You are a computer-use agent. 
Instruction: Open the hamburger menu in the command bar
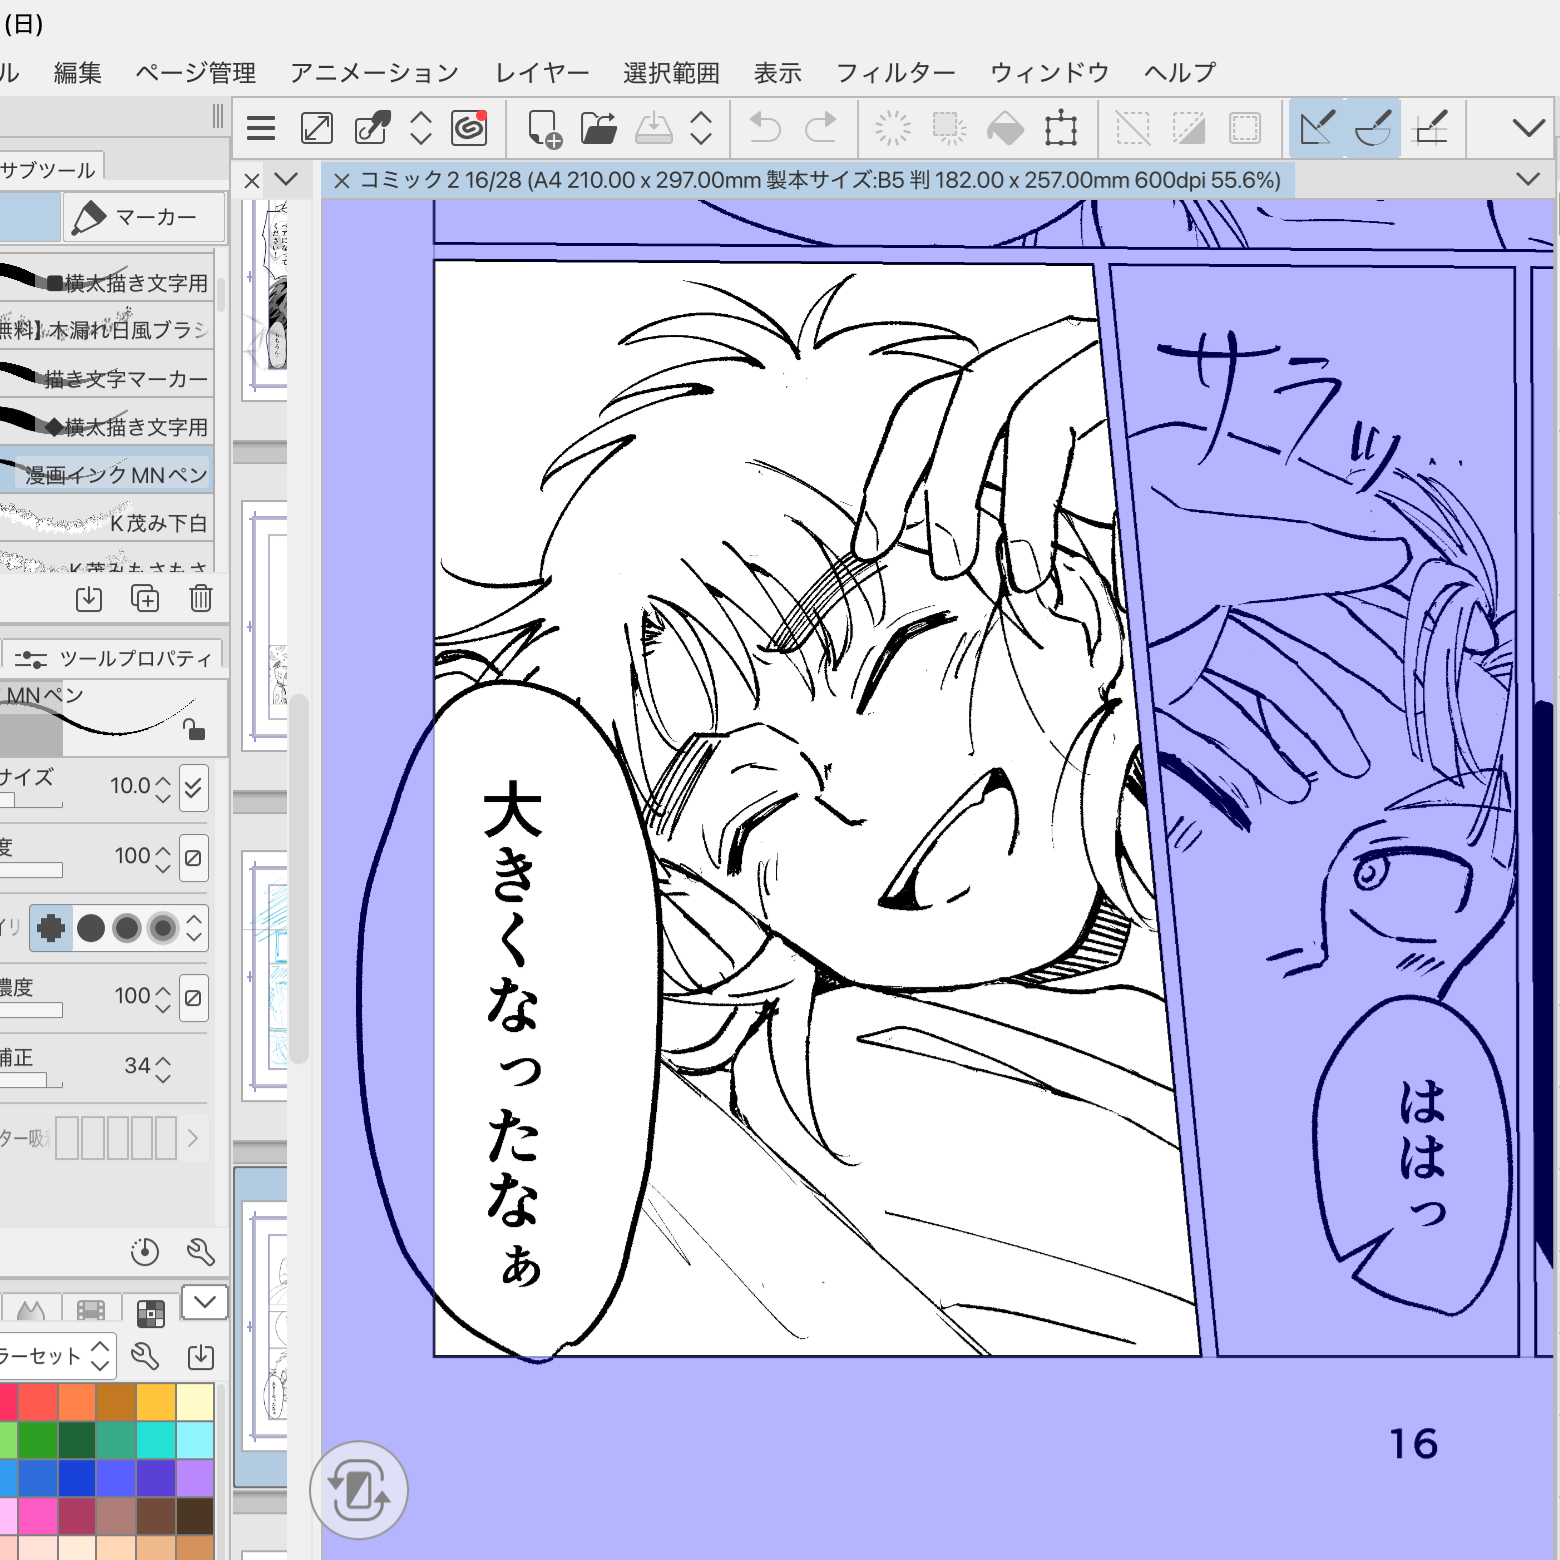coord(261,128)
